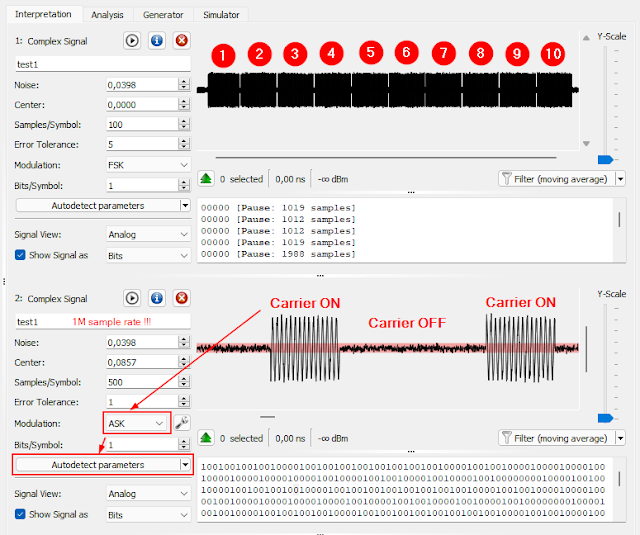Click green up-arrow icon for signal 2
This screenshot has height=535, width=640.
206,438
